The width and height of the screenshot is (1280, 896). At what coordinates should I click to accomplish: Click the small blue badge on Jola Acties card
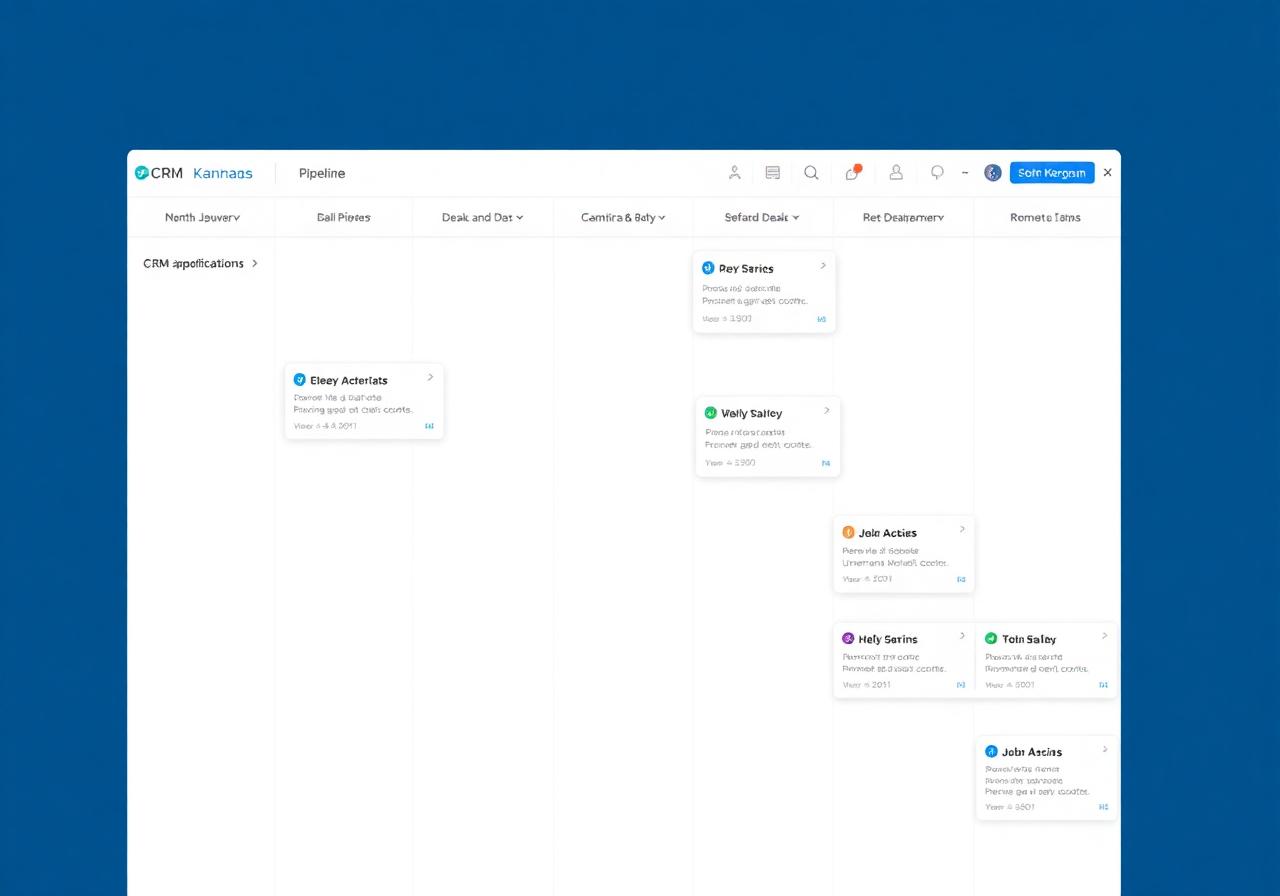pyautogui.click(x=961, y=579)
